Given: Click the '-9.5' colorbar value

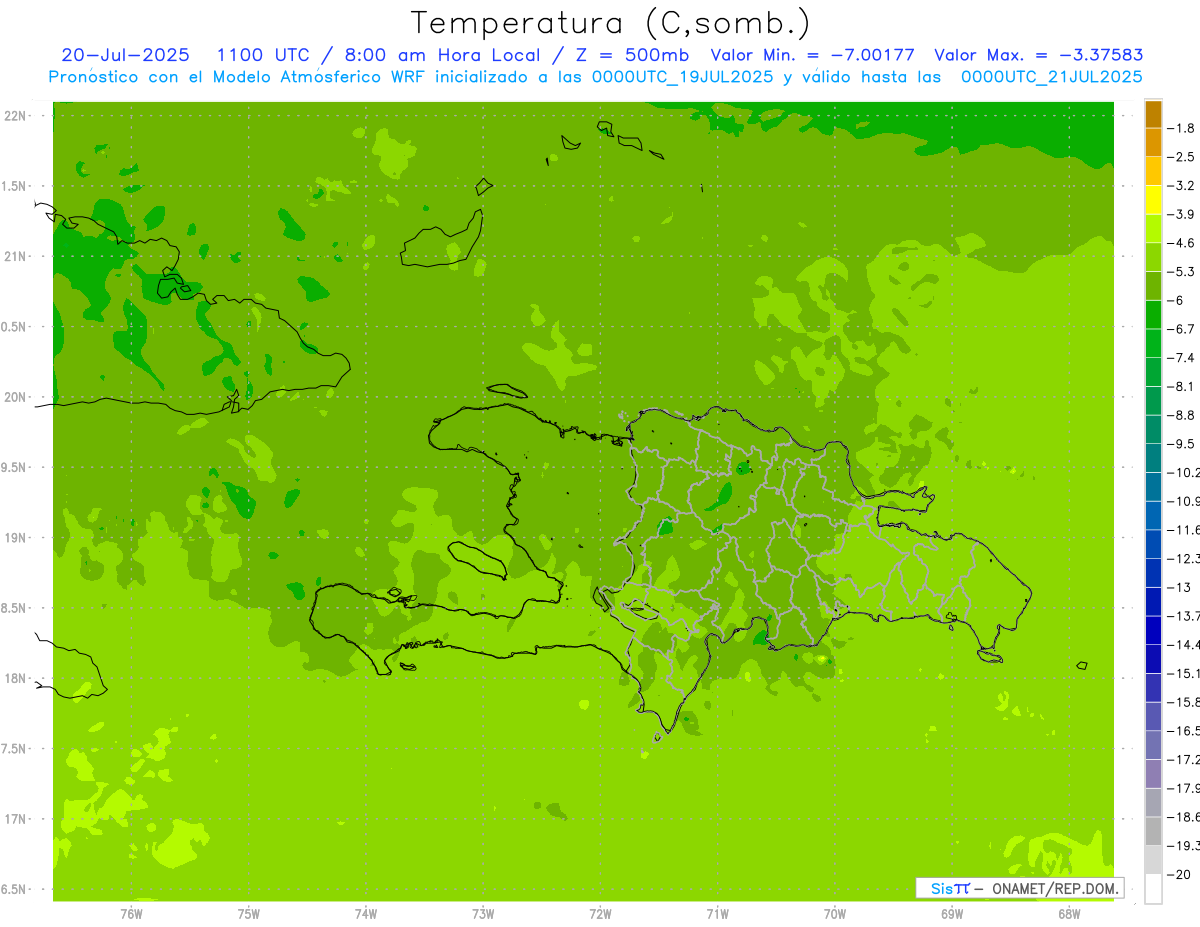Looking at the screenshot, I should (x=1183, y=444).
